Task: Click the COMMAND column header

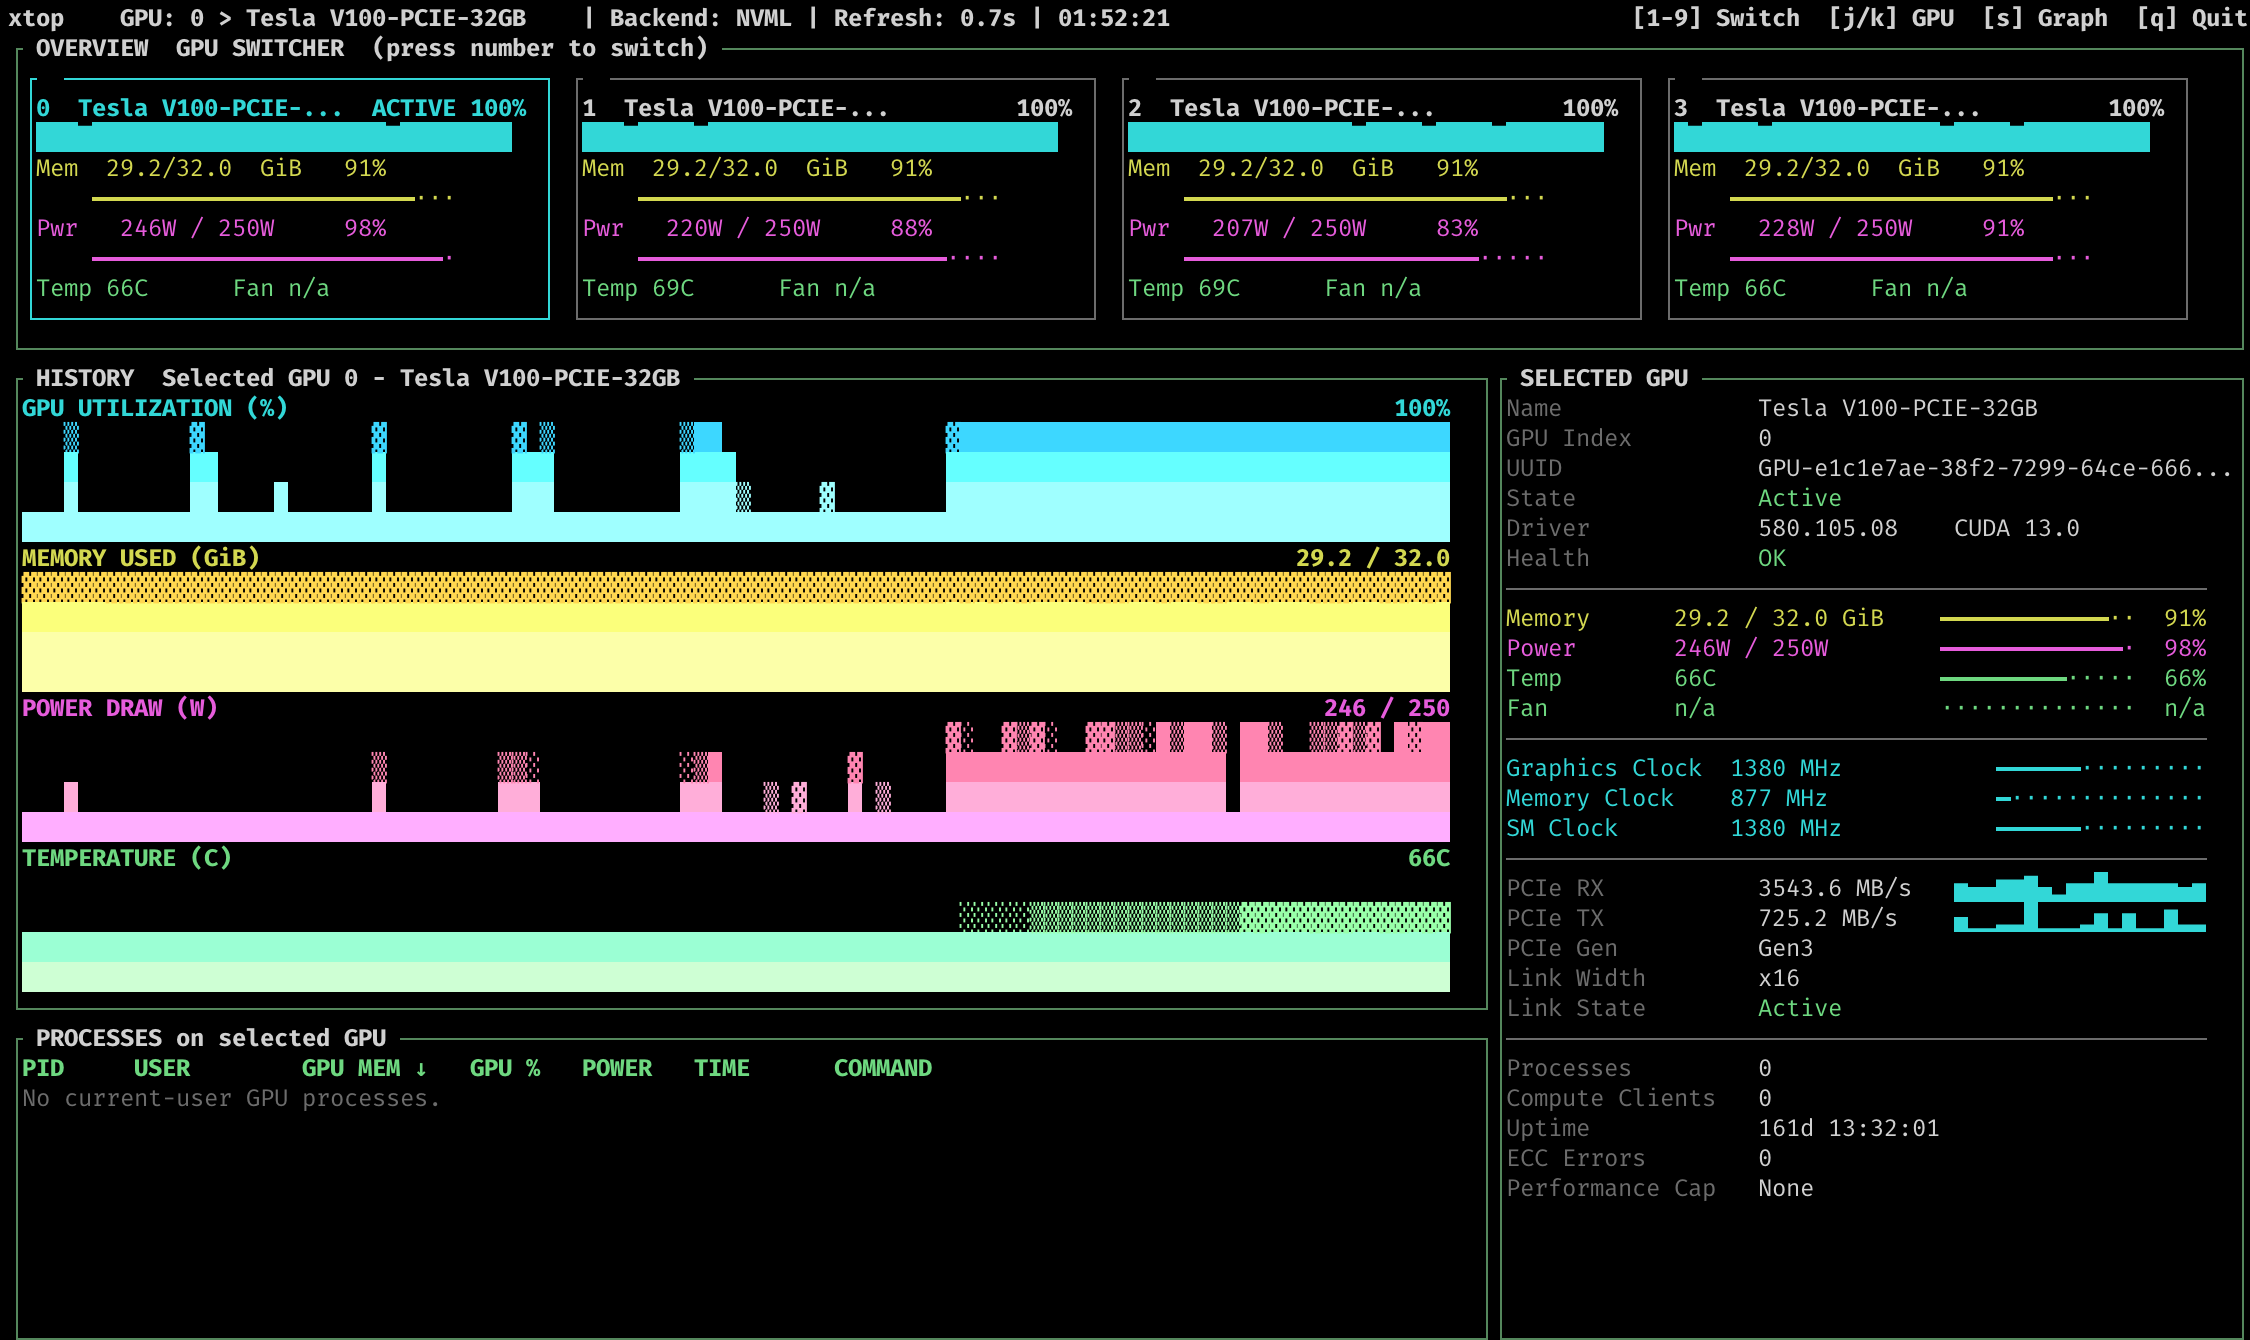Action: point(883,1068)
